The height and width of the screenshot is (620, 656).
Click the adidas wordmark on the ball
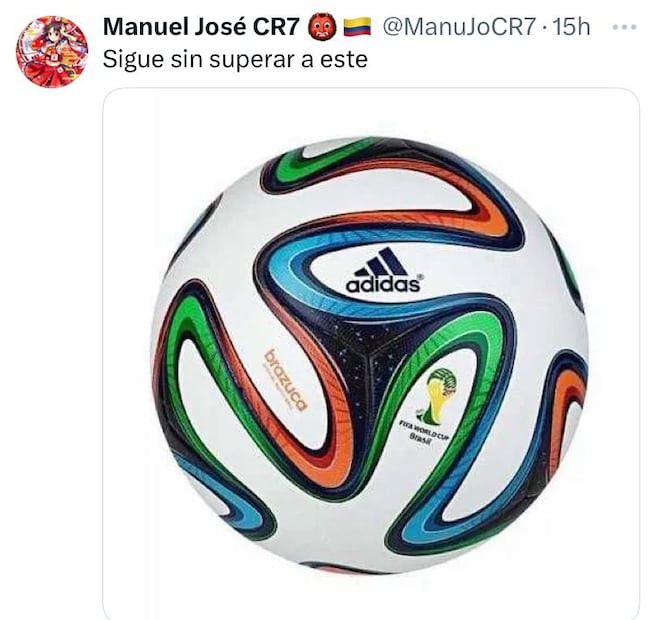[x=383, y=284]
